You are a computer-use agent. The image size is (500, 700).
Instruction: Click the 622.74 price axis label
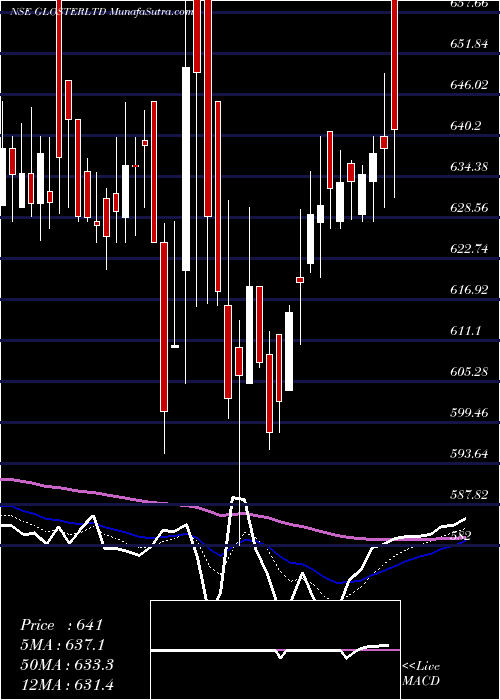tap(469, 249)
